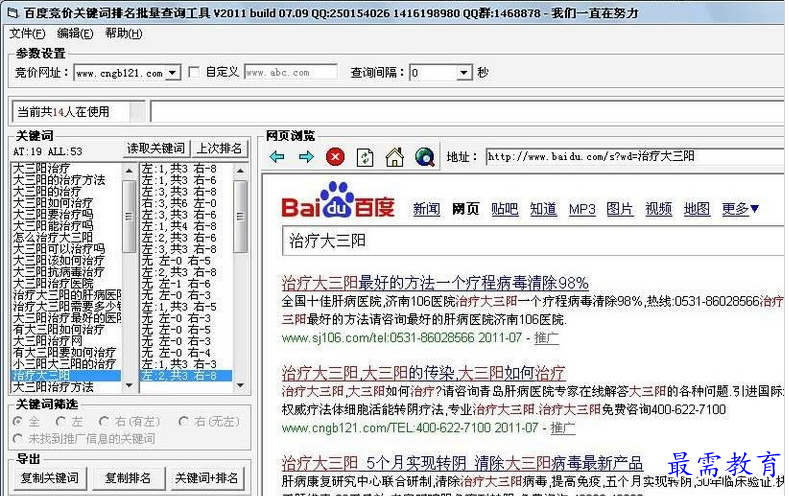
Task: Select the 右(有左) radio button
Action: (104, 421)
